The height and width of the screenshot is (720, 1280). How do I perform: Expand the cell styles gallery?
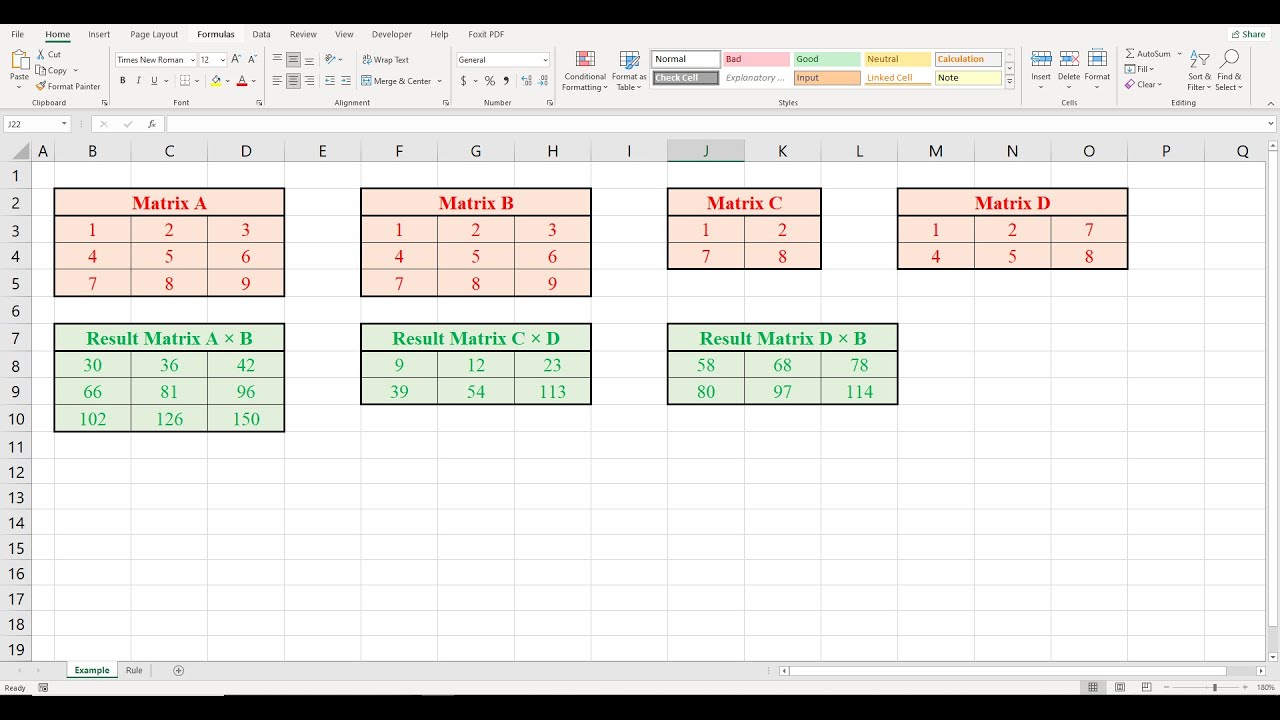pyautogui.click(x=1010, y=82)
